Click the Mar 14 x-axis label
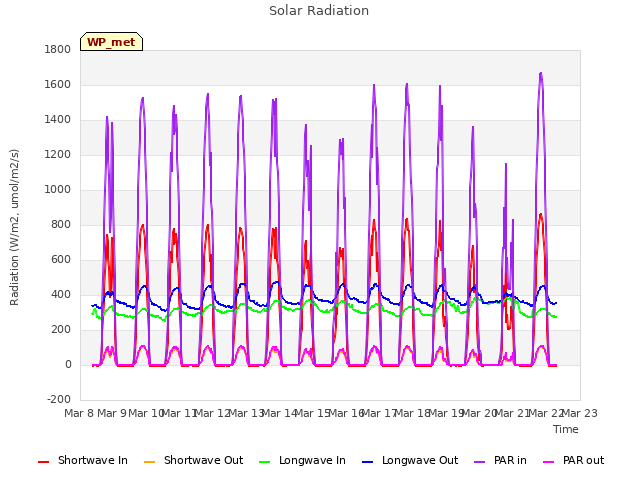 click(x=279, y=413)
